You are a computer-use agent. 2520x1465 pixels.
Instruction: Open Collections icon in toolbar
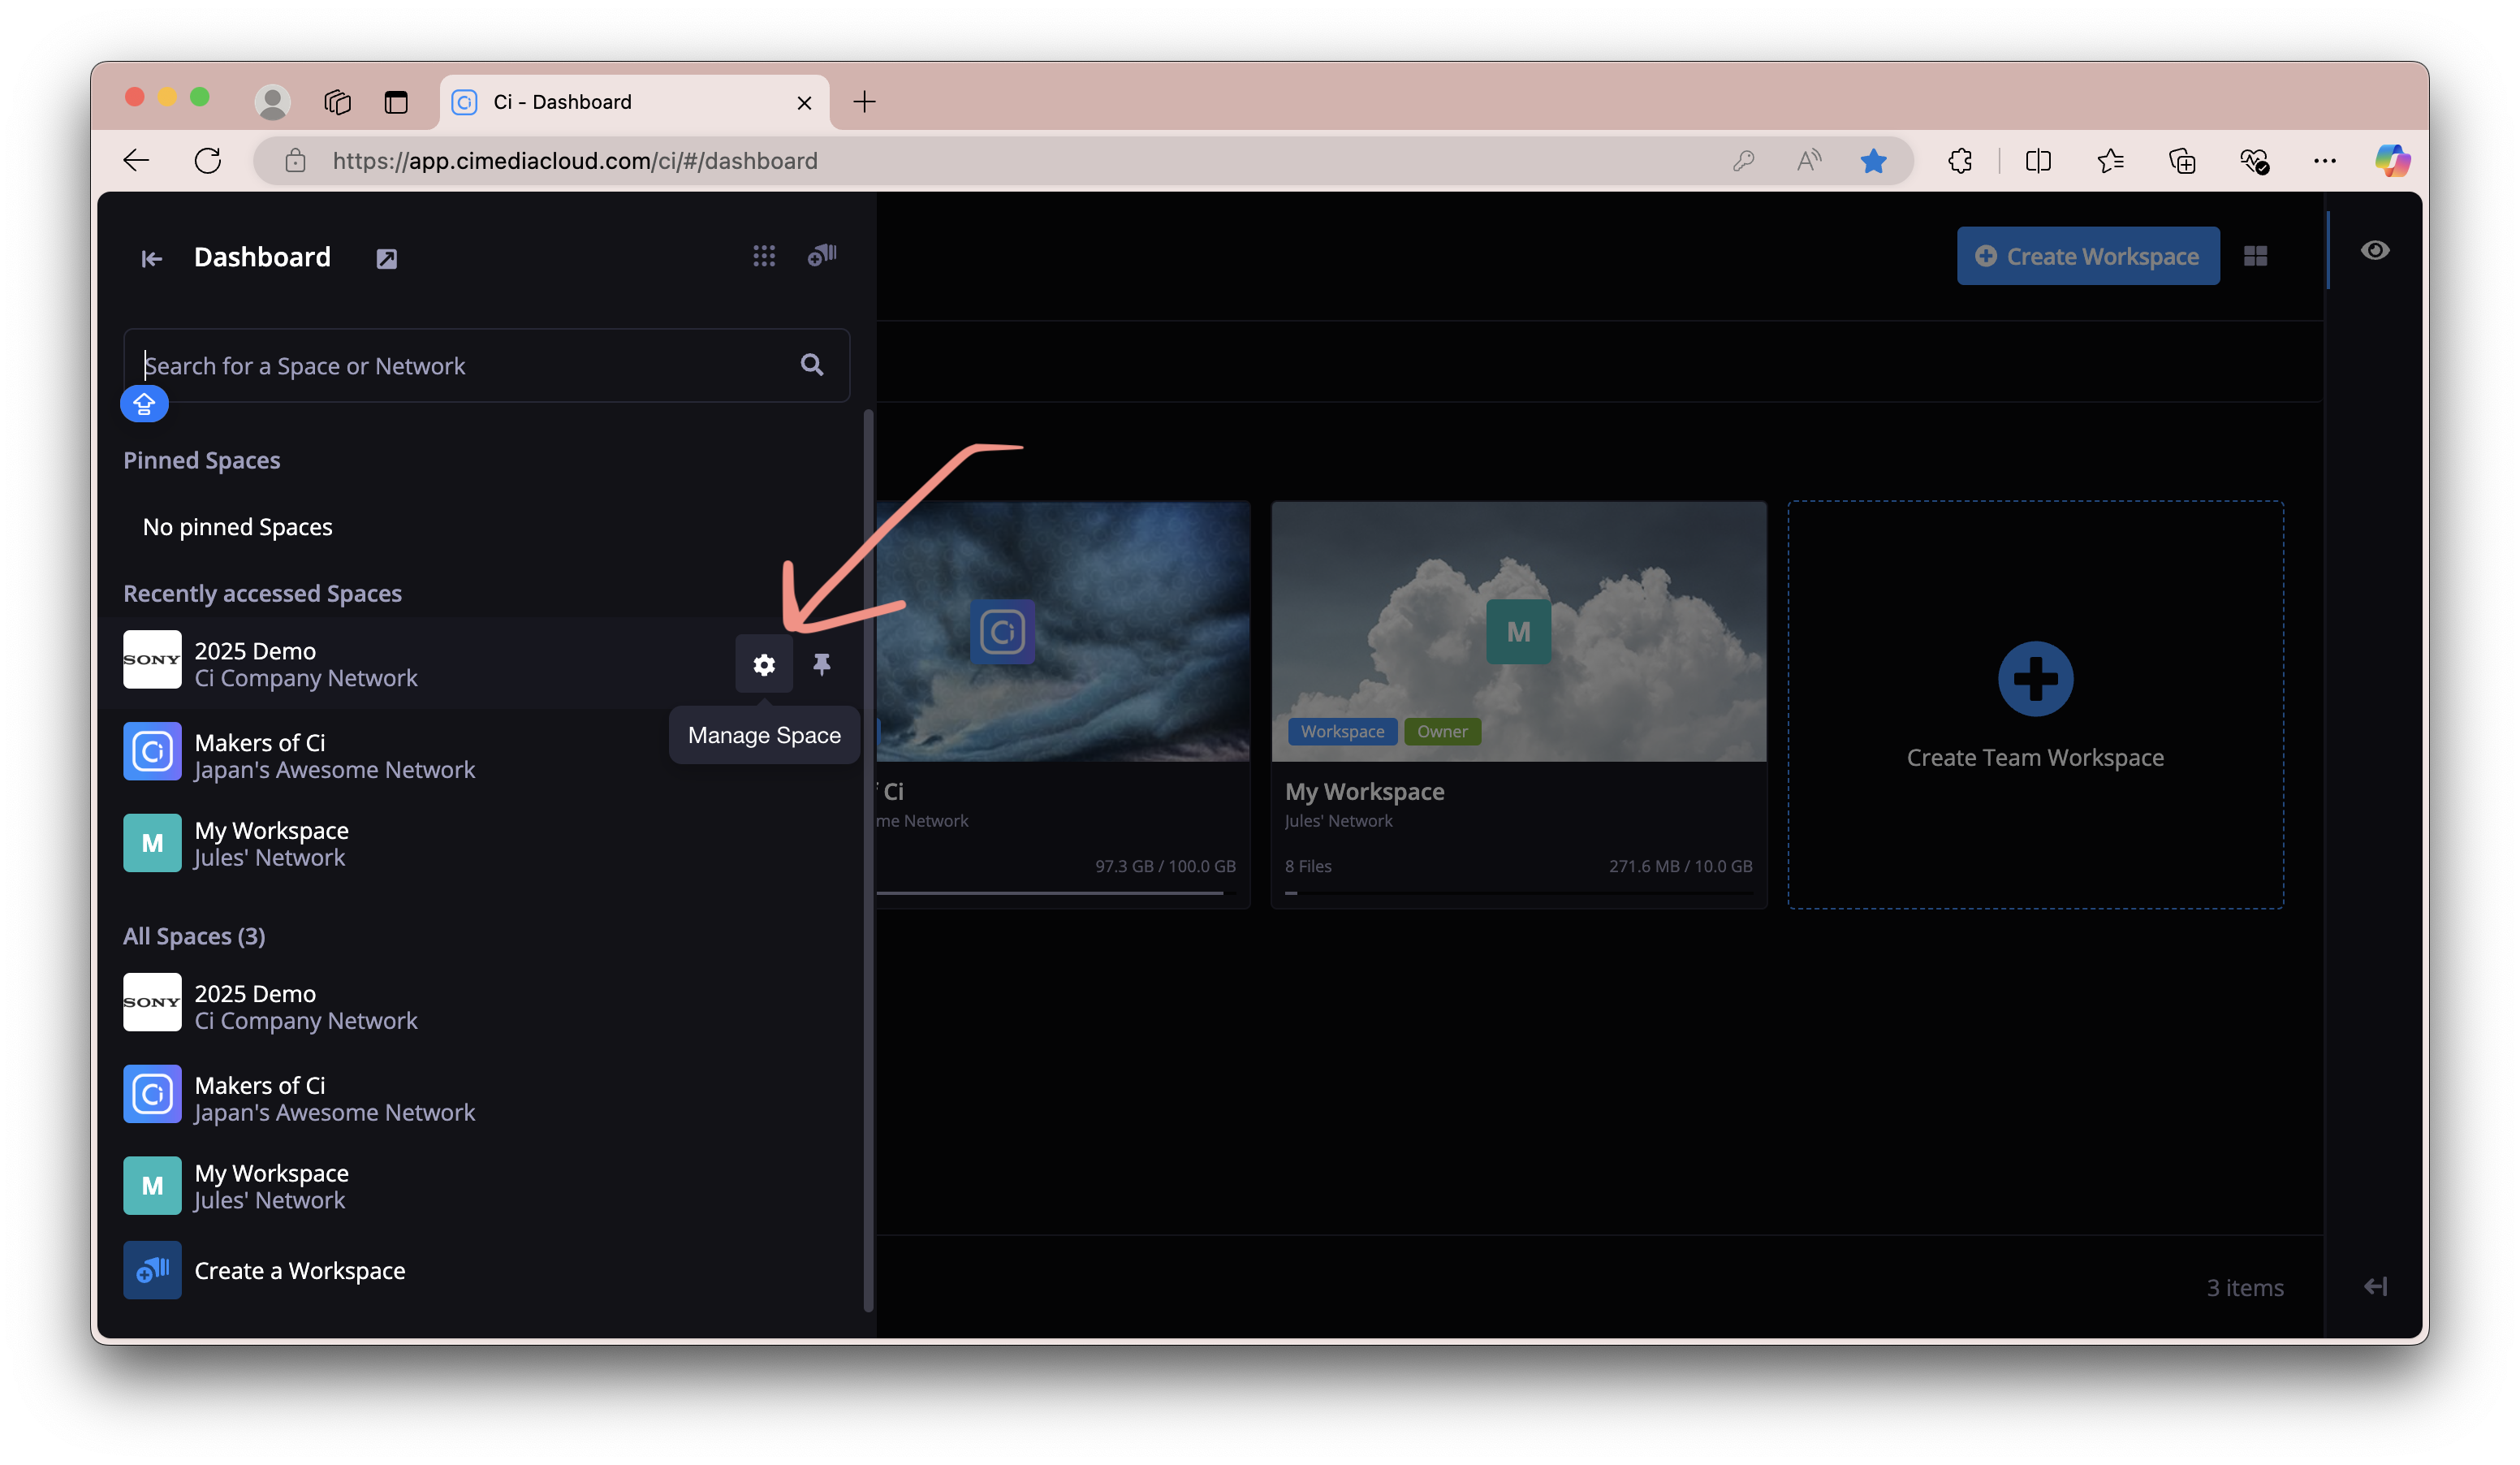[x=2182, y=160]
